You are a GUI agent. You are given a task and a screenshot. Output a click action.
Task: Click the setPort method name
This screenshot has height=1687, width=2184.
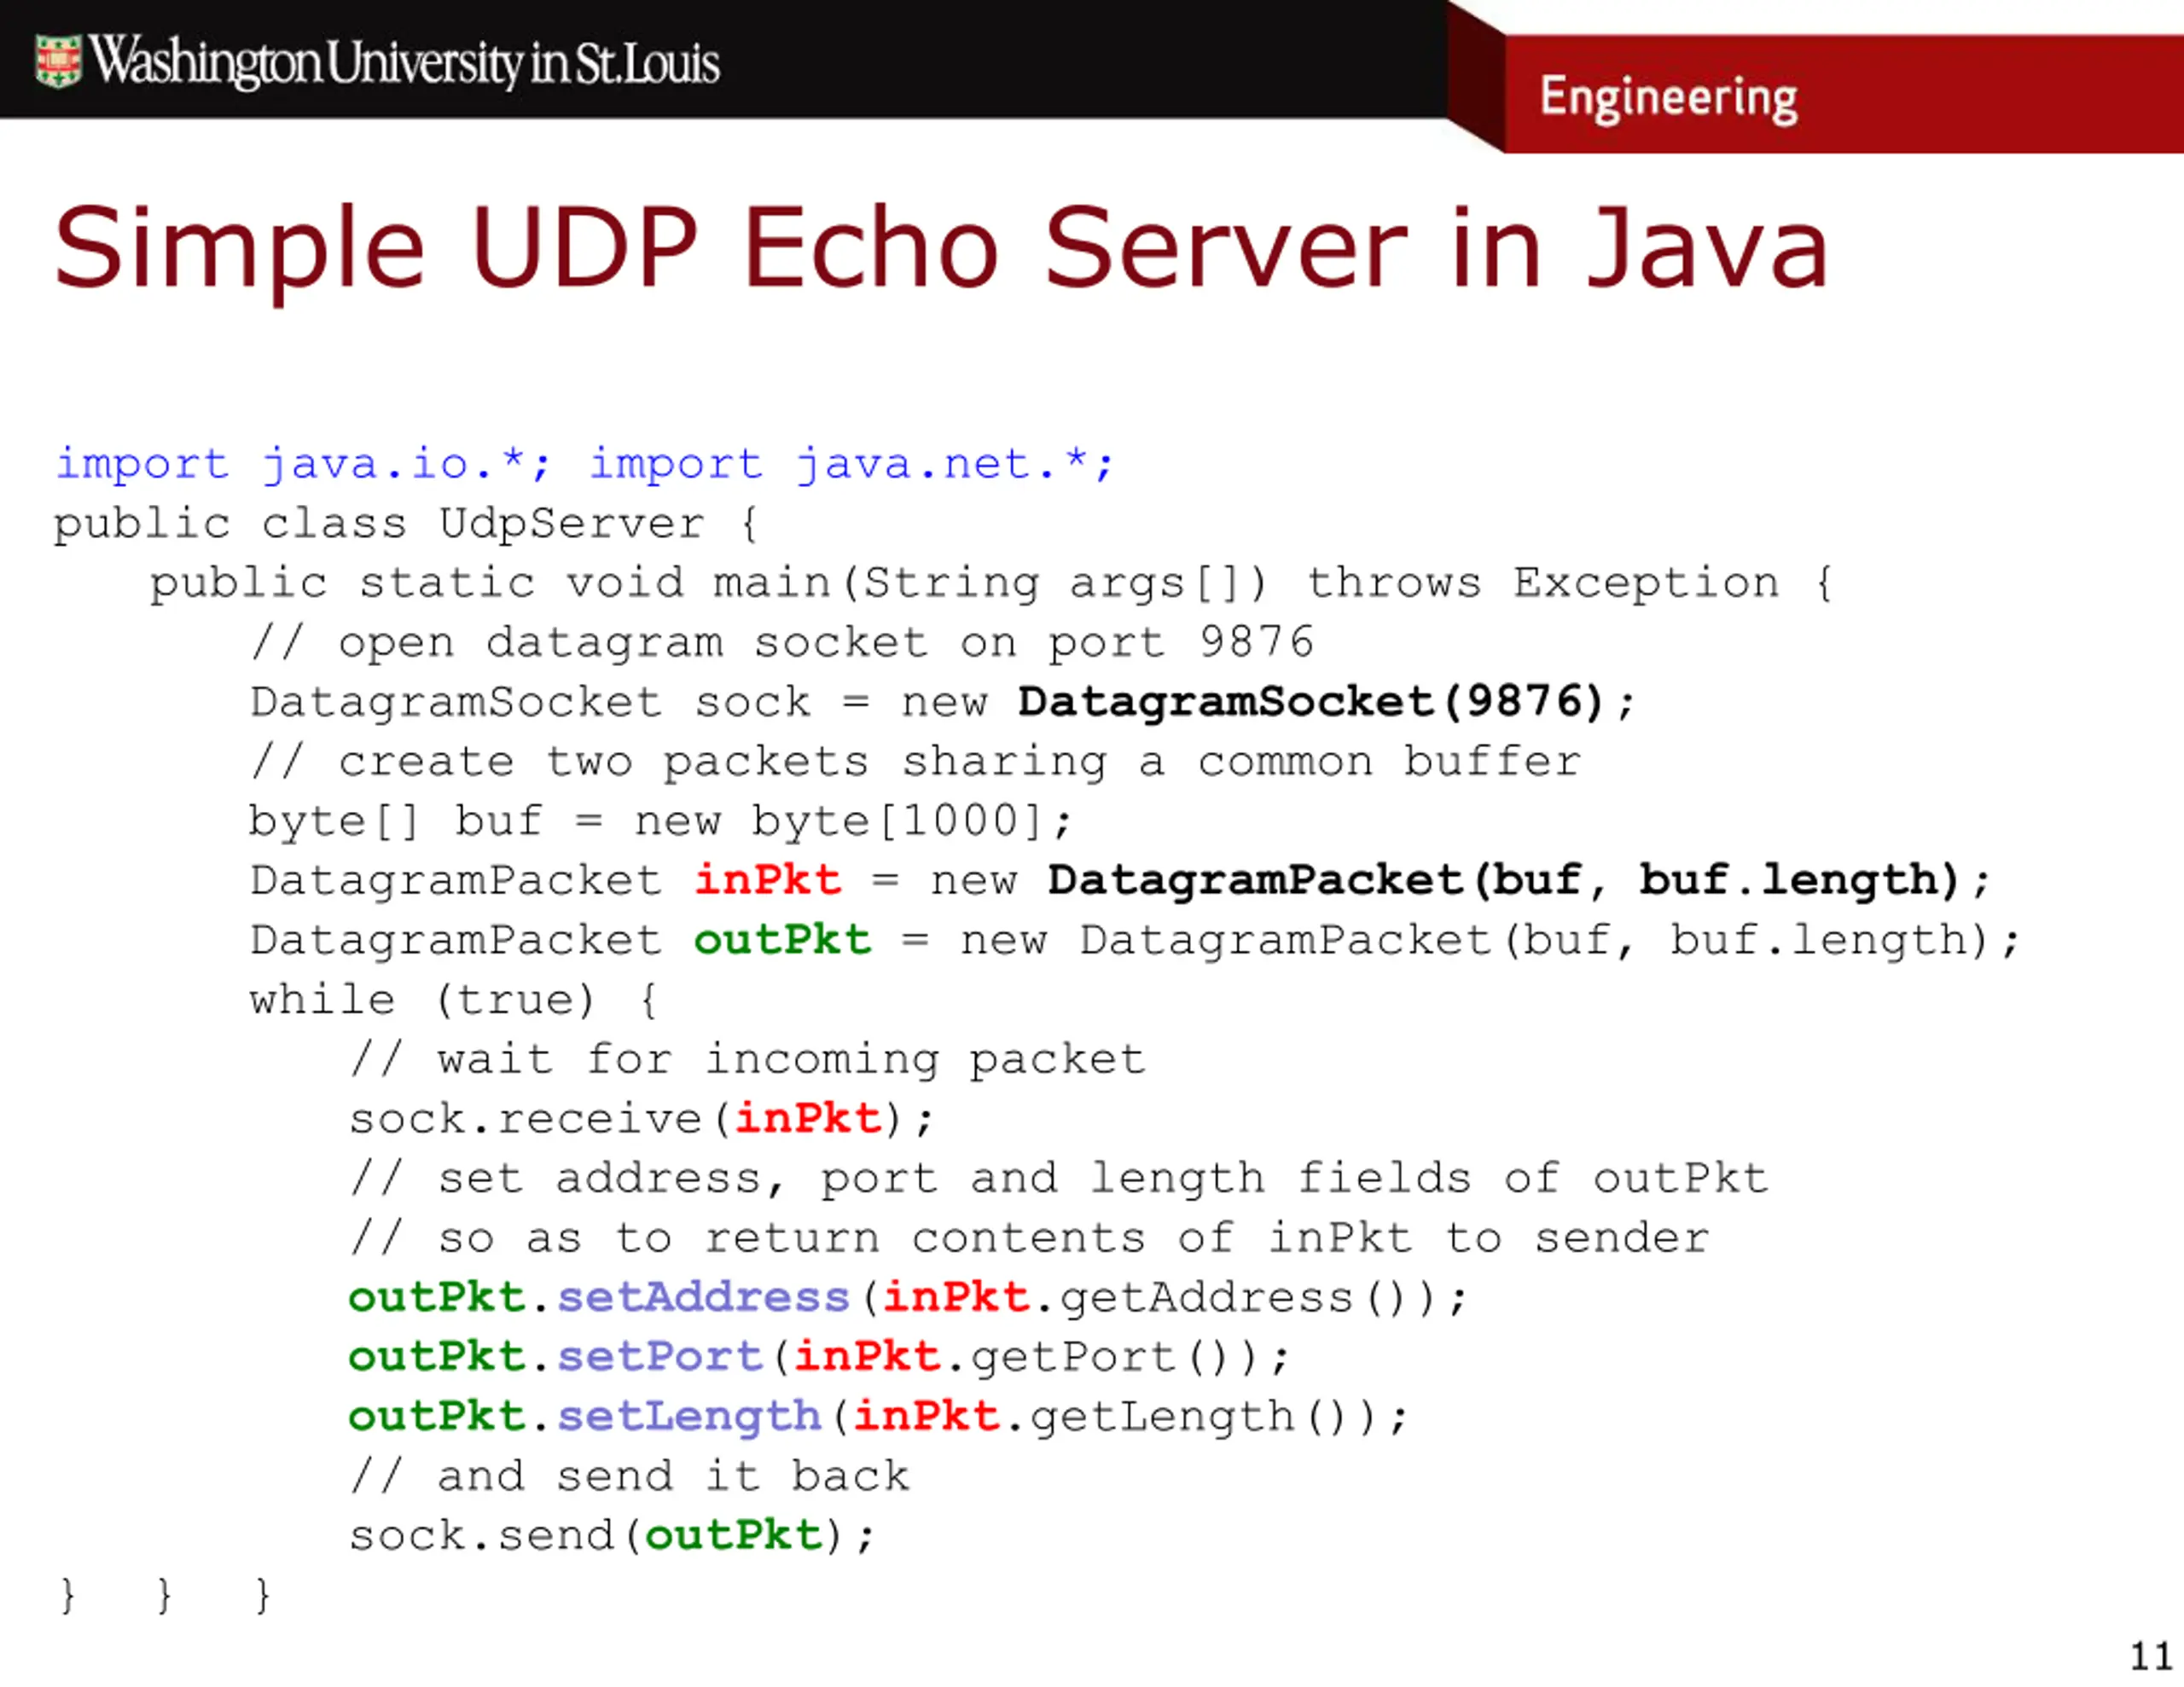coord(660,1357)
